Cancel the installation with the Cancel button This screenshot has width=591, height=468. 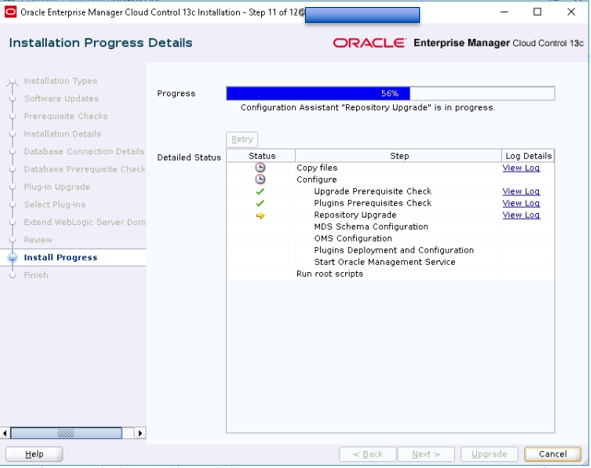point(553,454)
